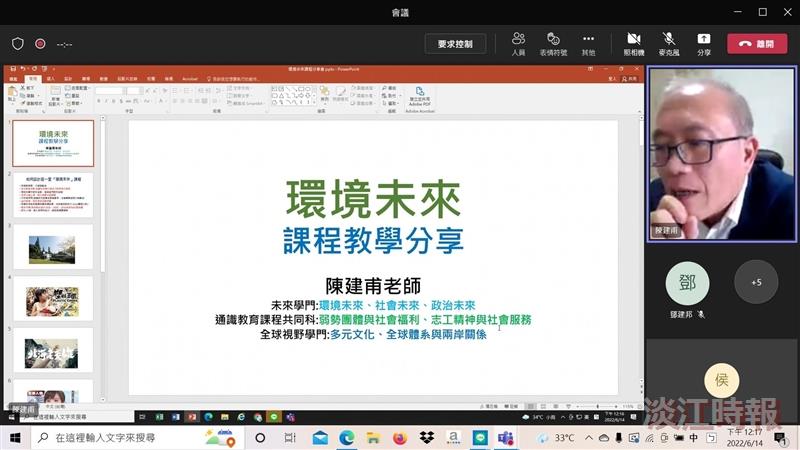Open Dropbox on the bottom taskbar

(x=427, y=438)
